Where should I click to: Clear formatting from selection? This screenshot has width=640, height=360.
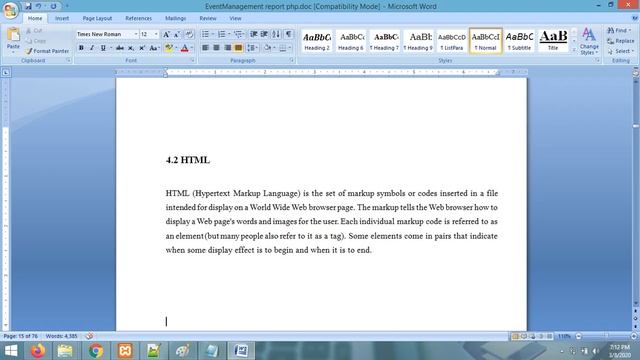189,34
